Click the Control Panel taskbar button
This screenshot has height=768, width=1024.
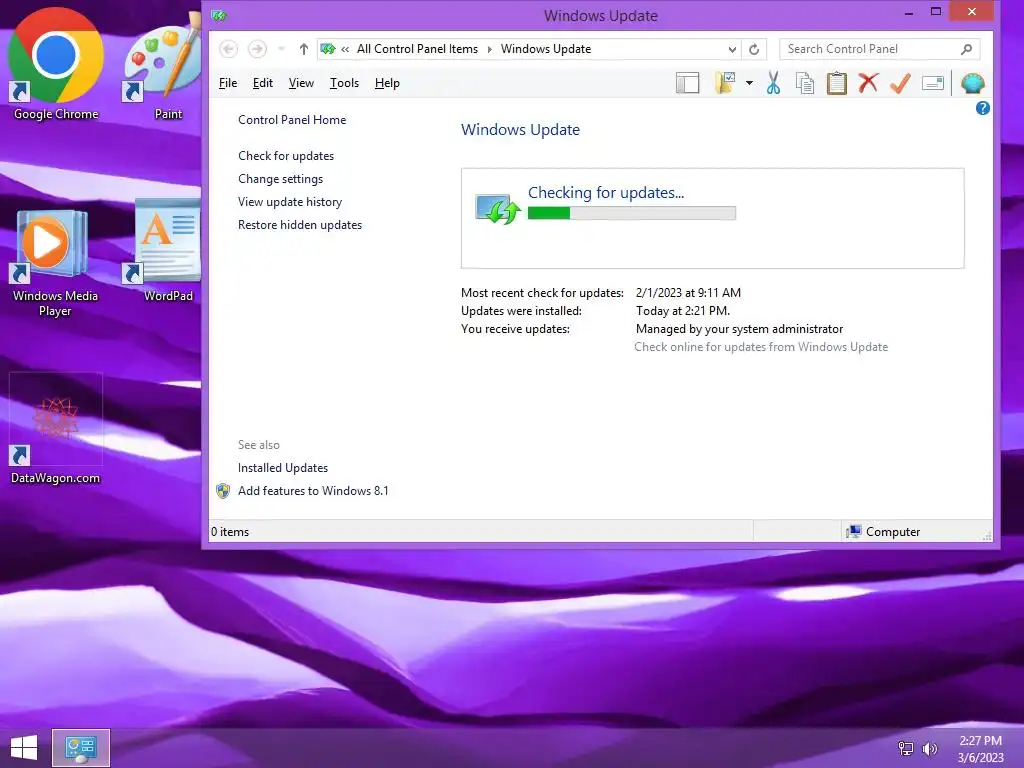81,748
